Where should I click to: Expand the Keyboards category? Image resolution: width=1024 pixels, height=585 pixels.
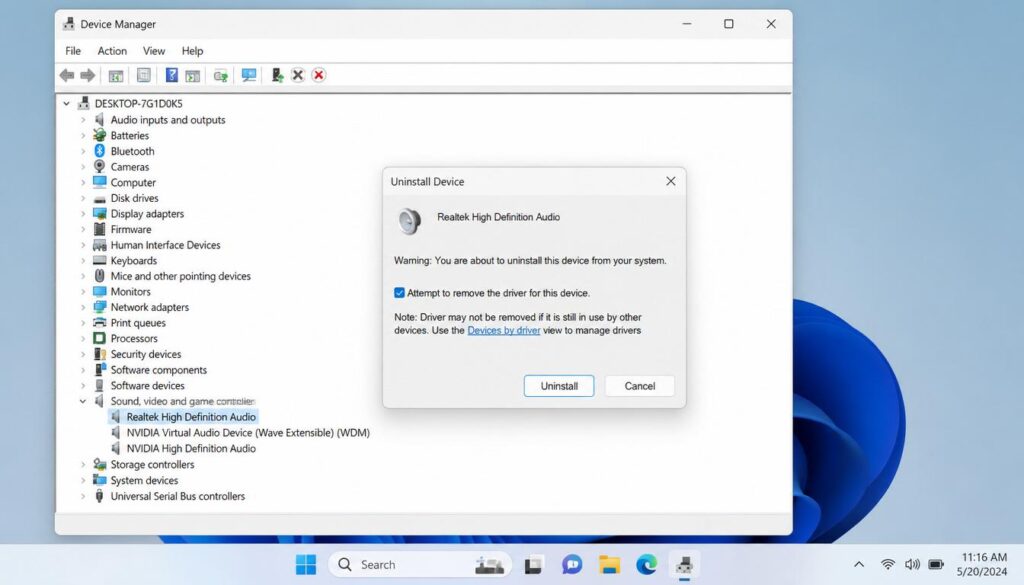(83, 261)
